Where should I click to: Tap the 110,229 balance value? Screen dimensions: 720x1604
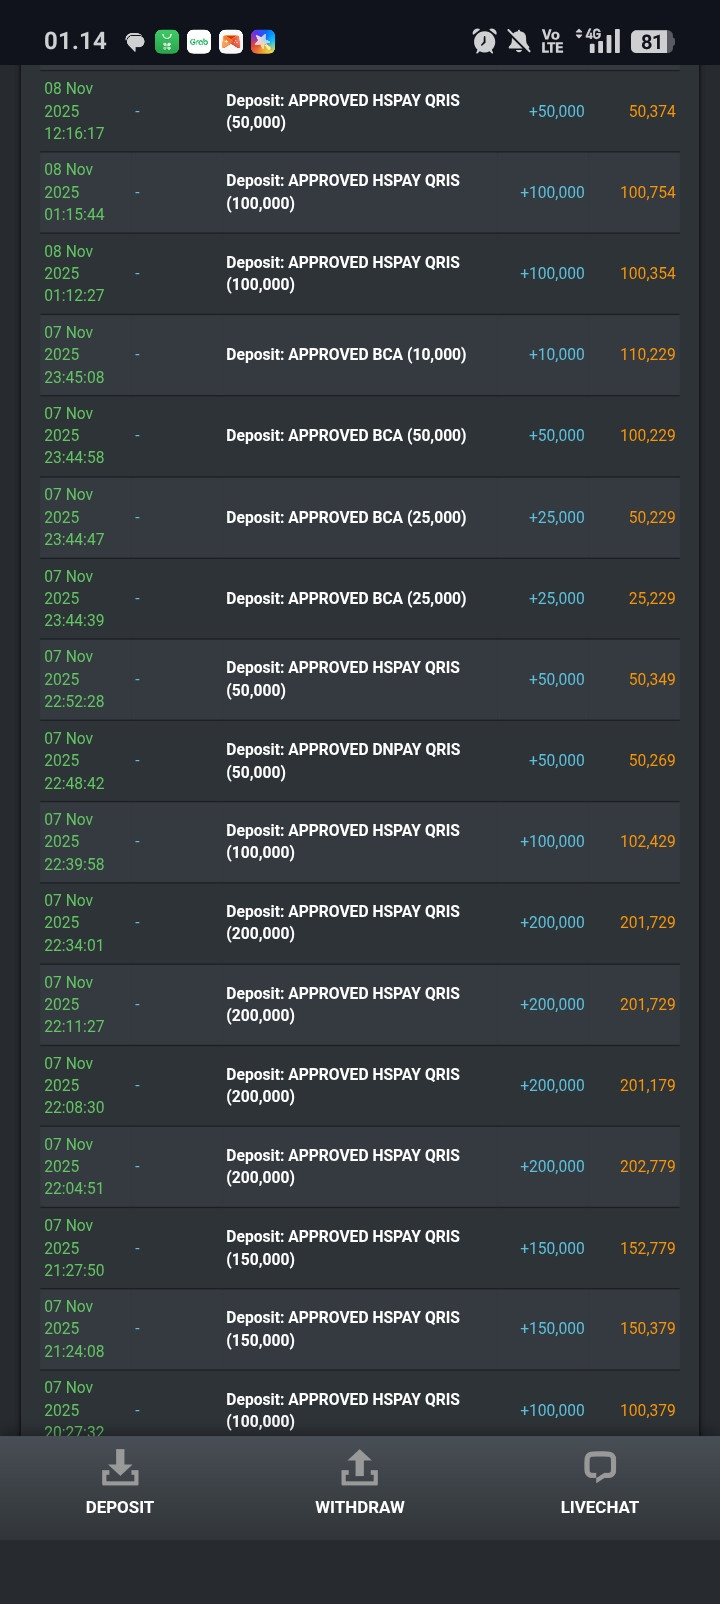pyautogui.click(x=647, y=354)
